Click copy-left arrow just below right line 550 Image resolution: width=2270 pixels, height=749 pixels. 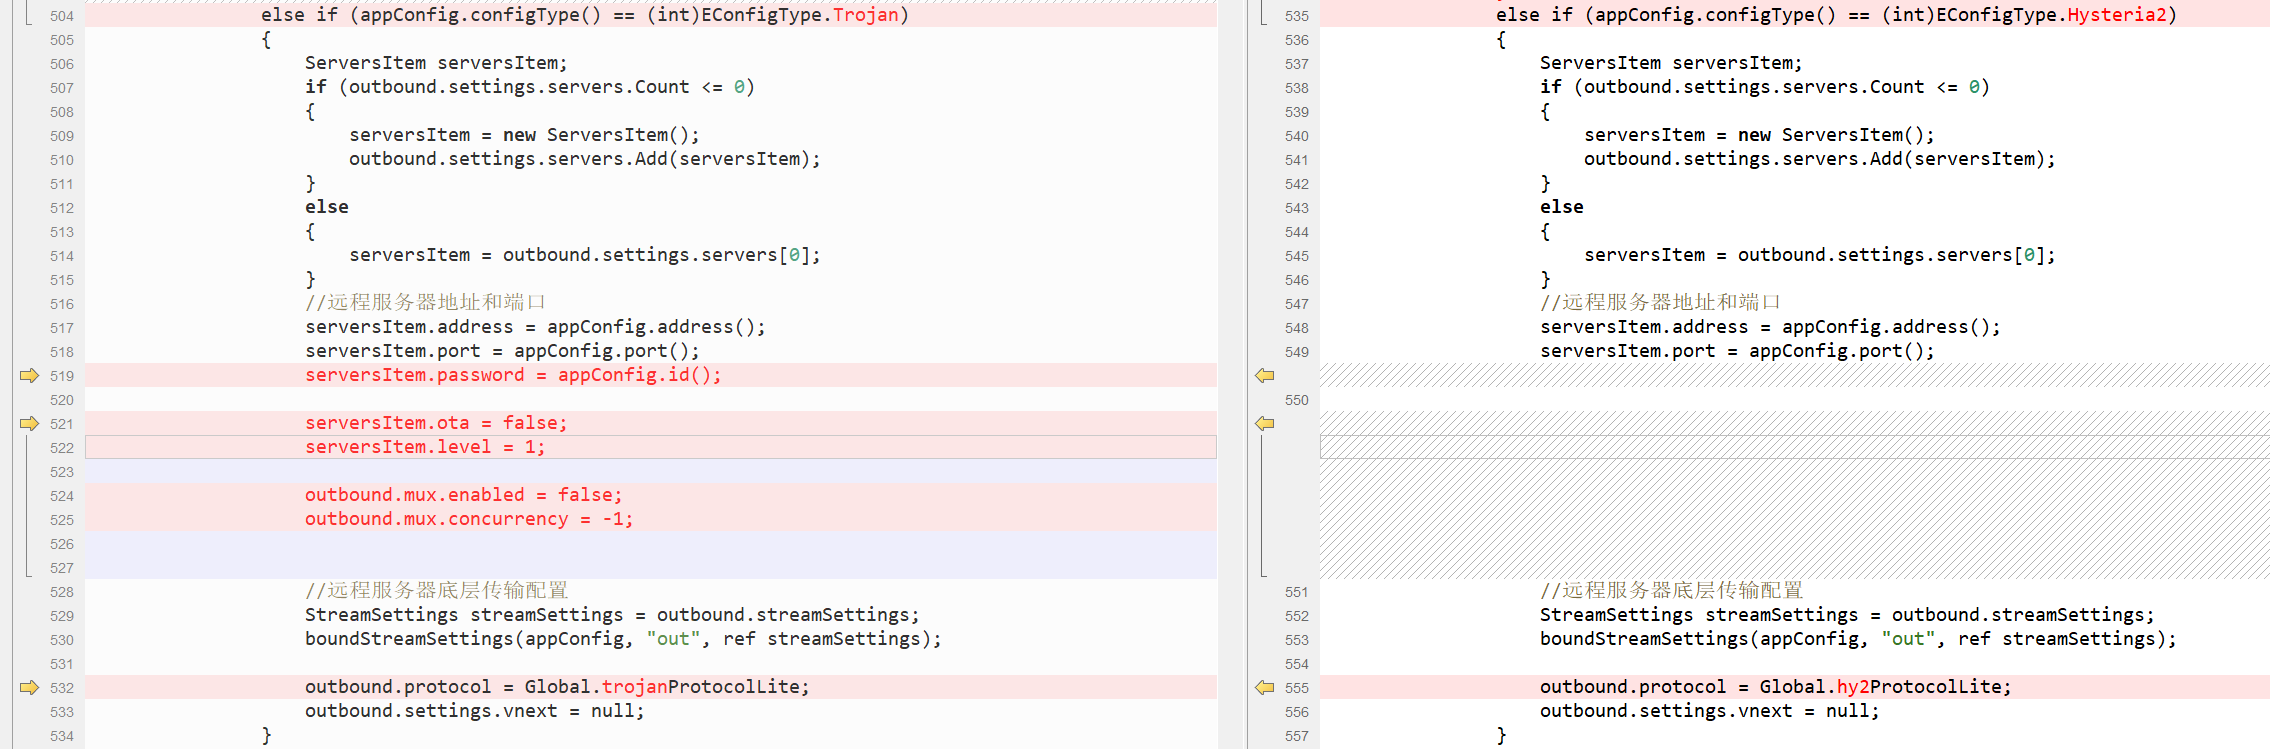point(1265,424)
